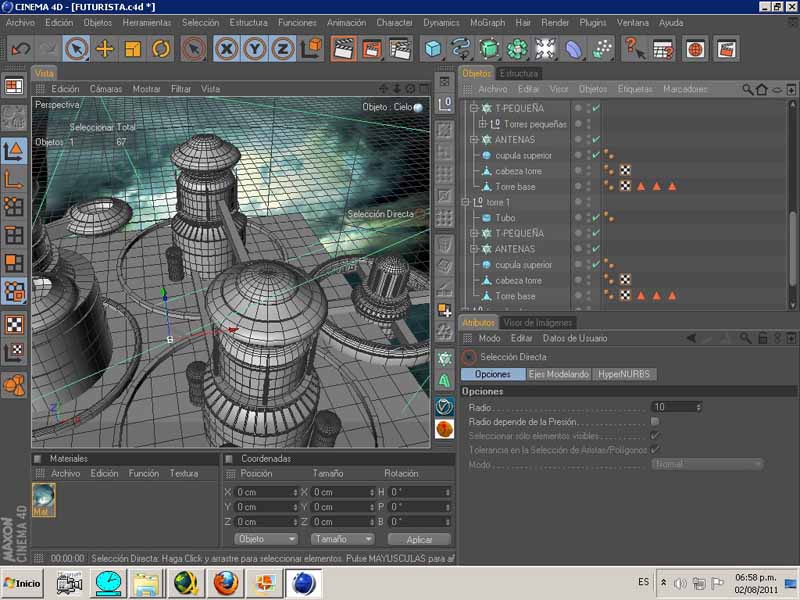Toggle Z axis lock
This screenshot has height=600, width=800.
(283, 49)
